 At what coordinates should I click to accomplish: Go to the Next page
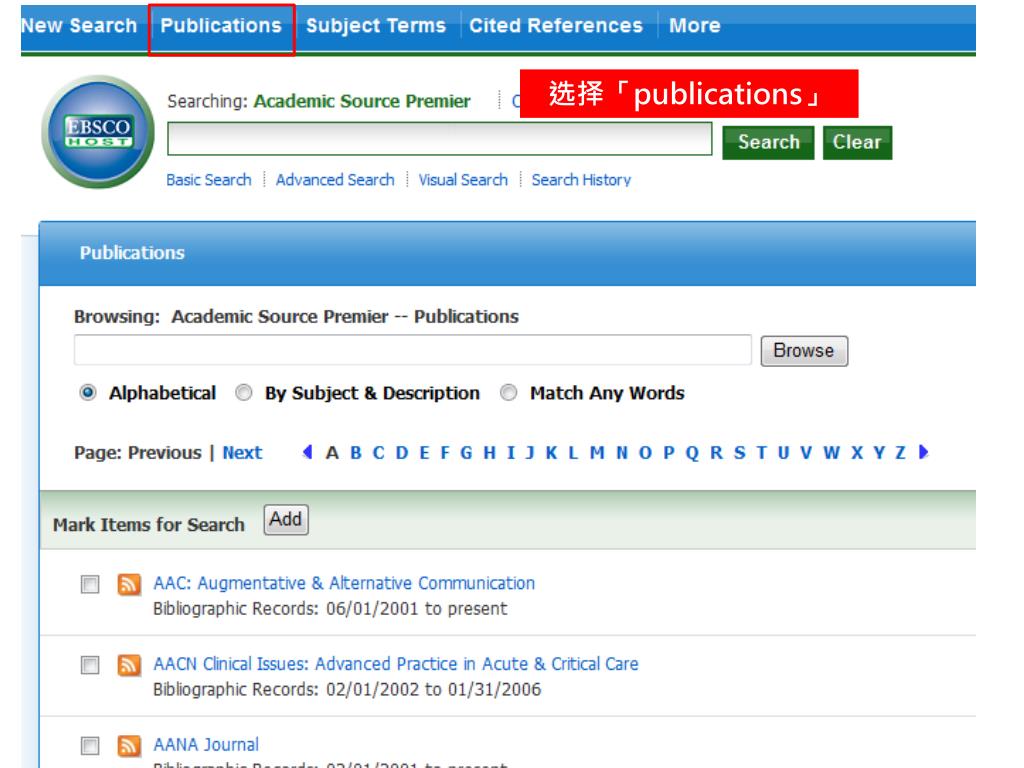point(242,453)
